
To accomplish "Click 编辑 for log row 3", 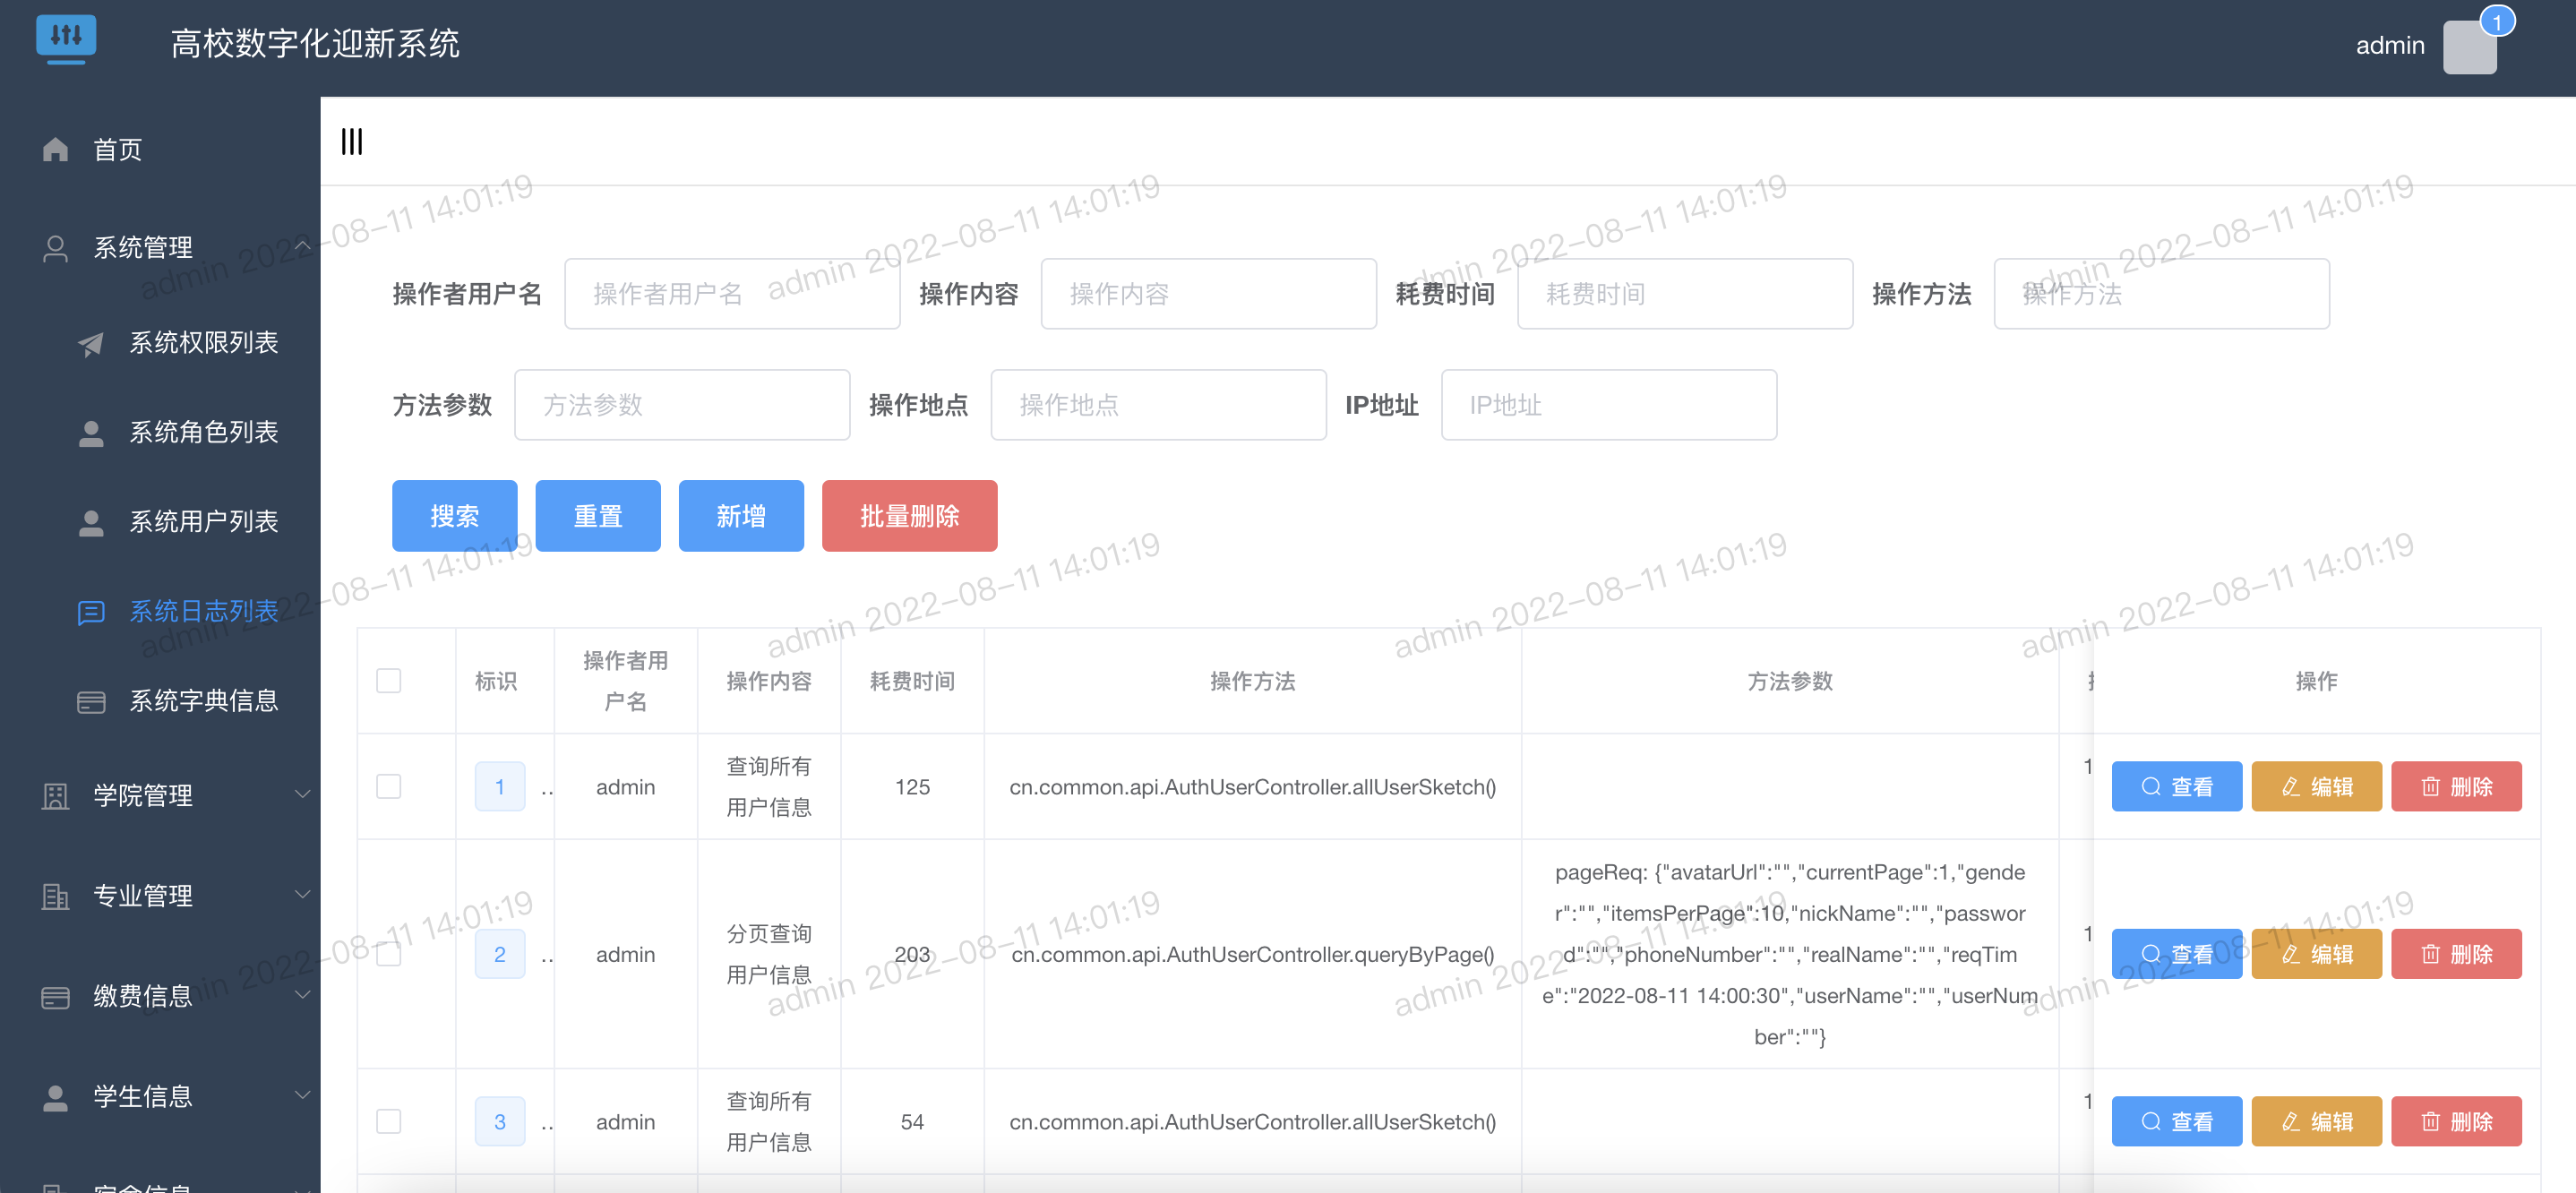I will click(x=2317, y=1121).
